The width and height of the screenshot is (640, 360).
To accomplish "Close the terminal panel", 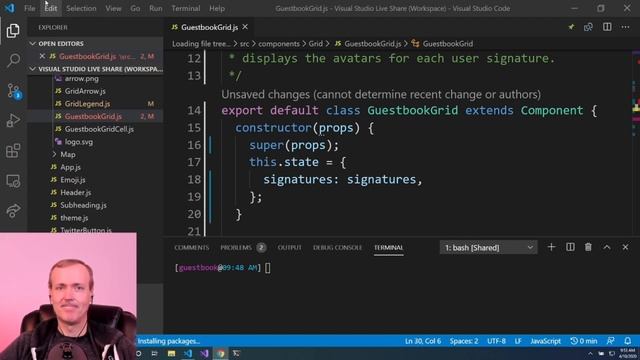I will [x=625, y=247].
